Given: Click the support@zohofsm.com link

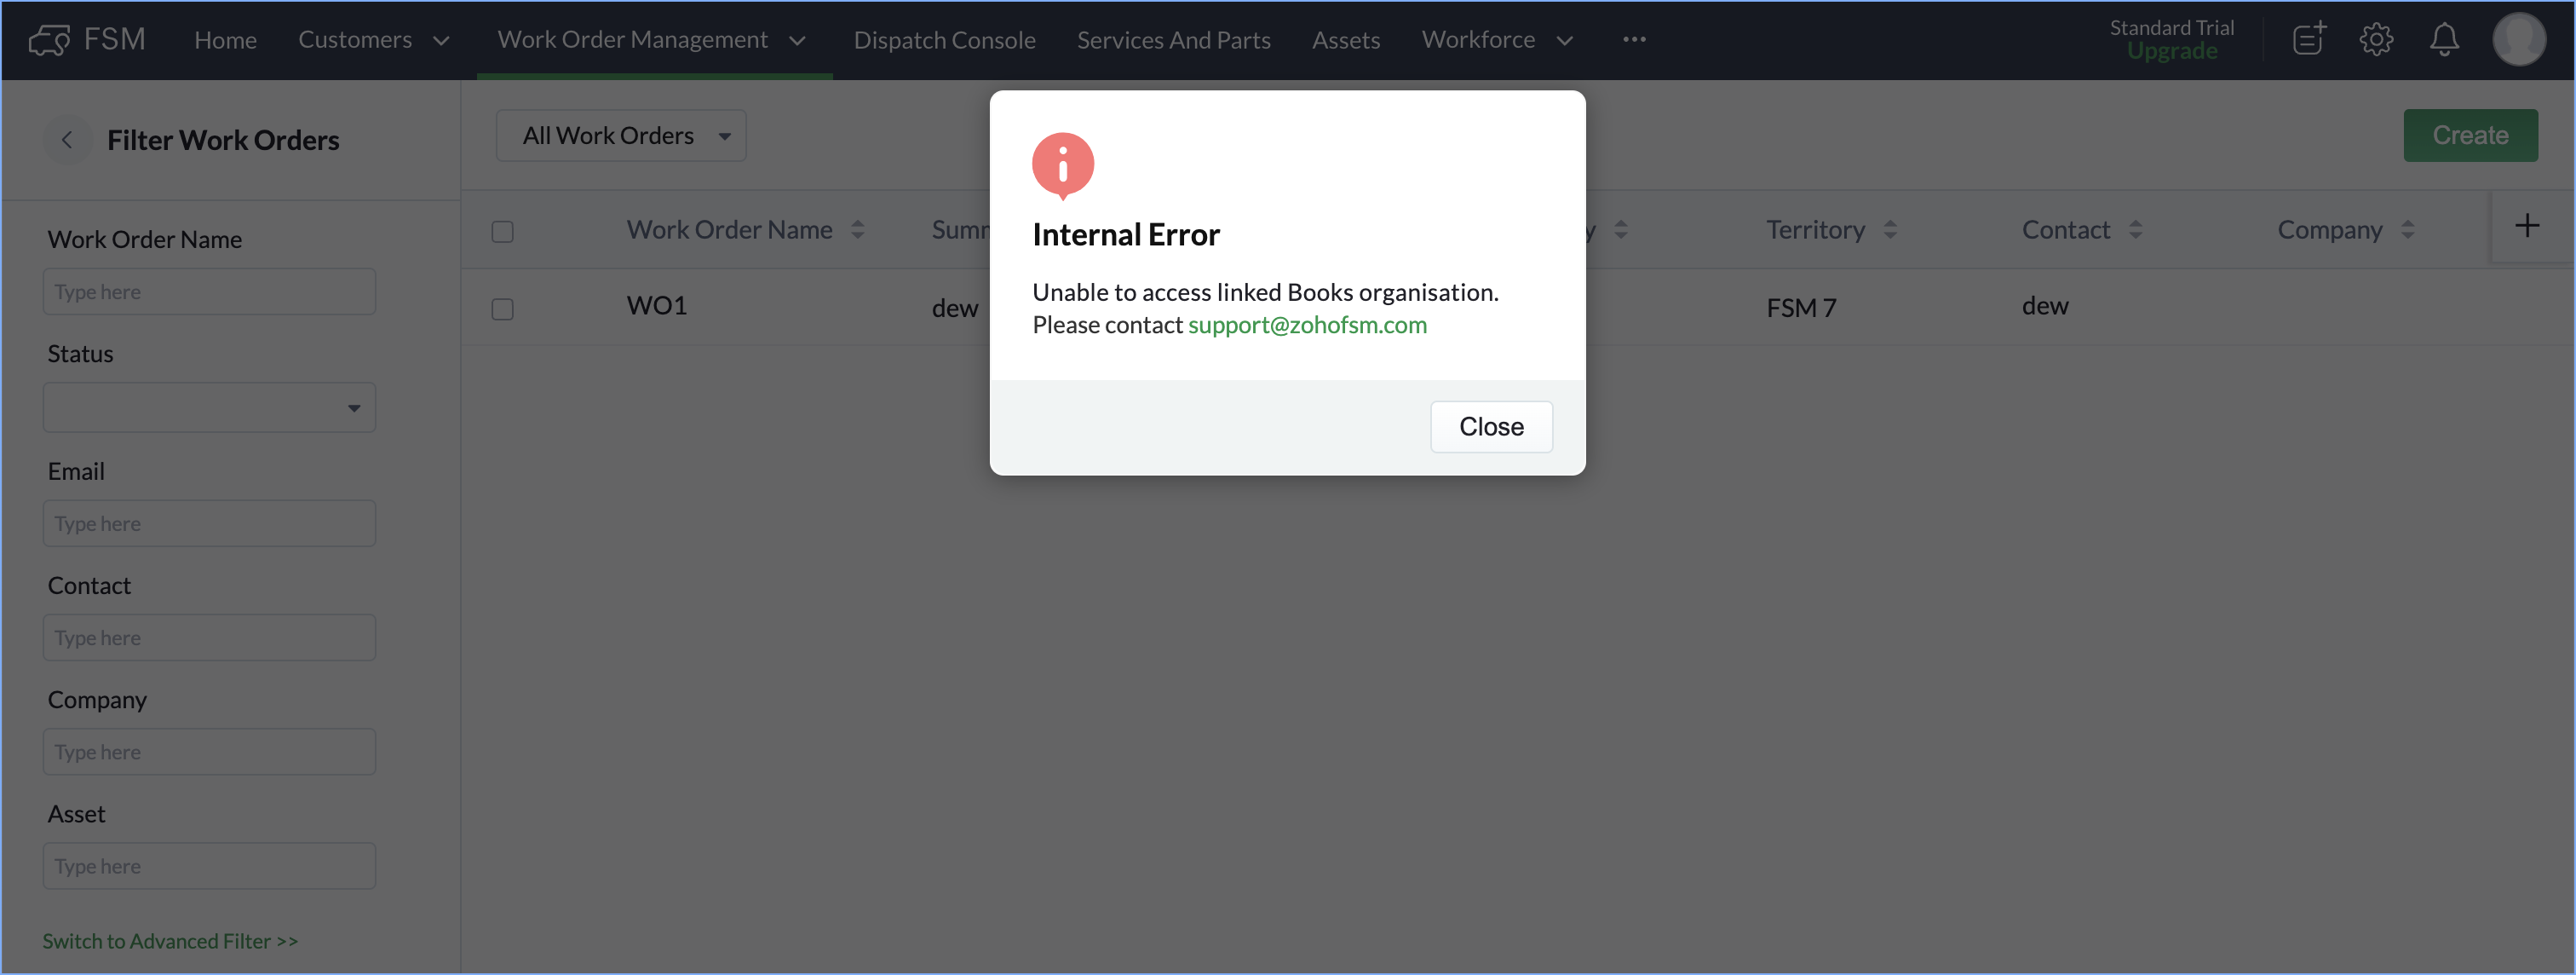Looking at the screenshot, I should [x=1308, y=324].
